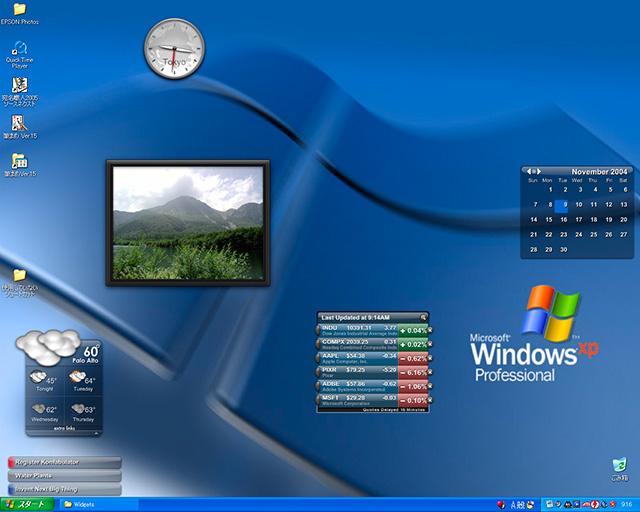Click the red ball icon in taskbar
This screenshot has height=512, width=640.
tap(501, 505)
